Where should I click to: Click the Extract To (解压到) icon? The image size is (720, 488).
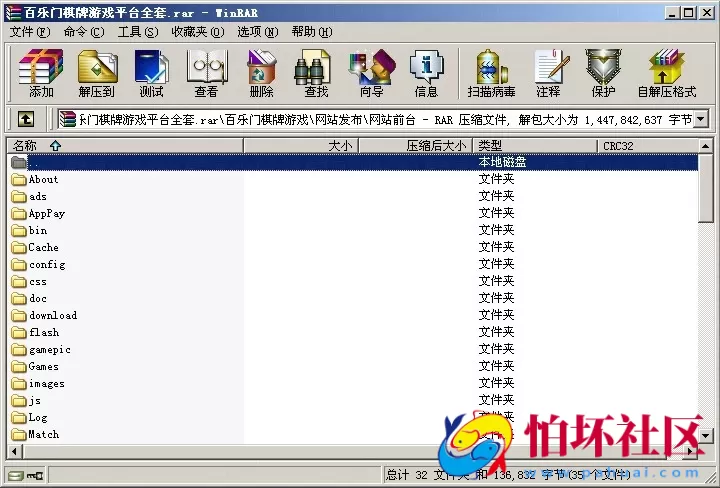click(96, 73)
